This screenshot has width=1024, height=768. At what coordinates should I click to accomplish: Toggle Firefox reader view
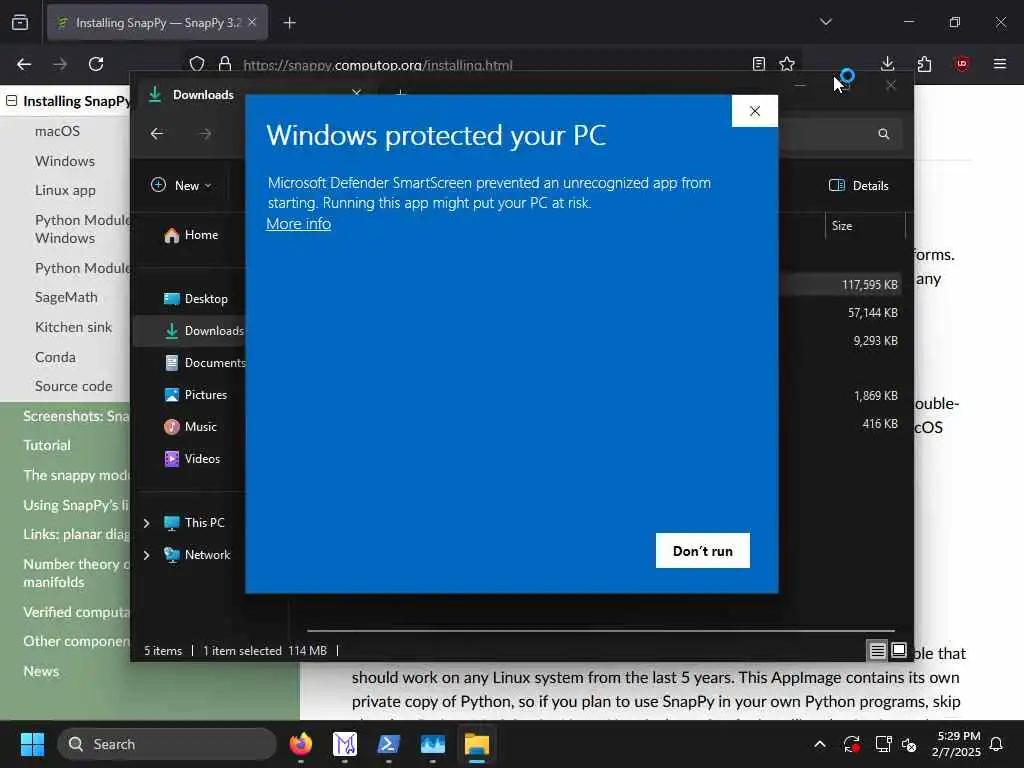pos(758,64)
